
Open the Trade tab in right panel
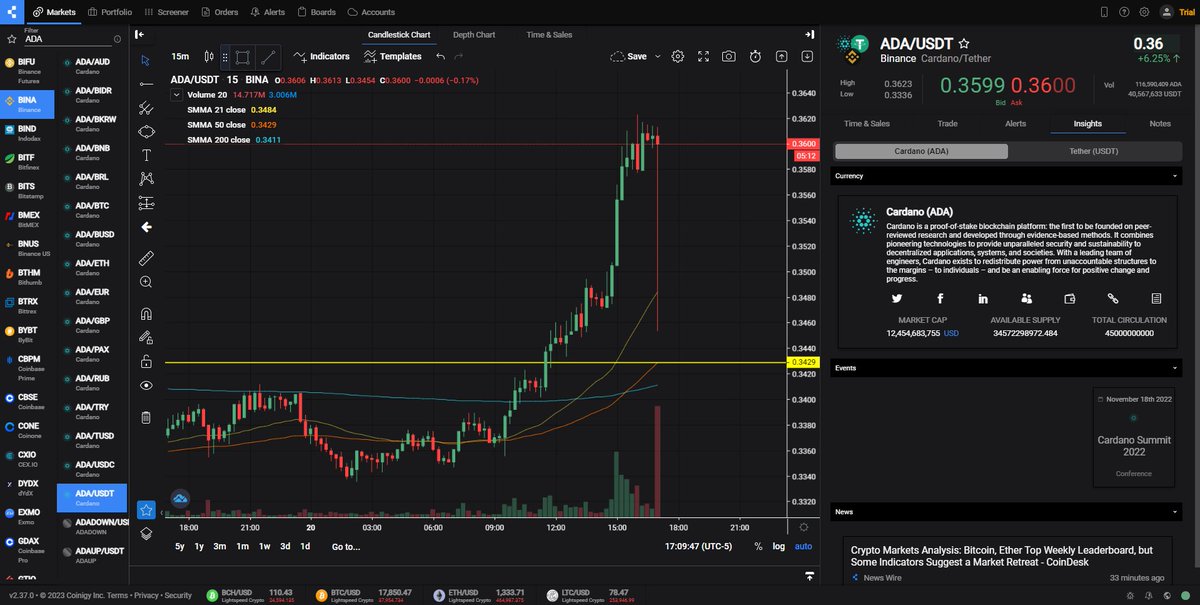point(947,124)
